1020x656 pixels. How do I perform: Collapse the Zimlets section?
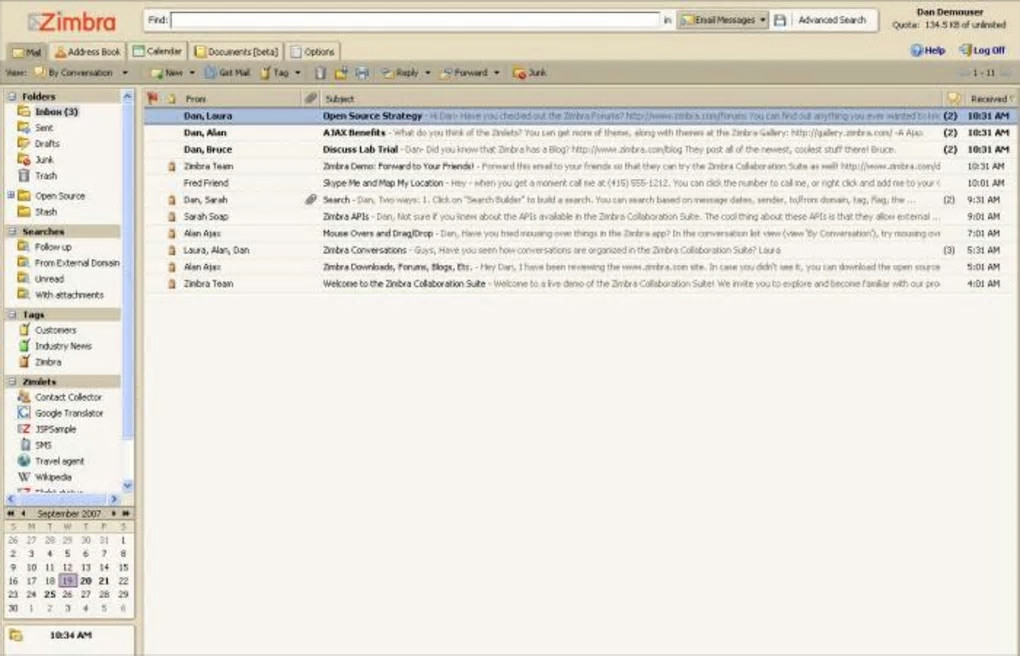(x=12, y=382)
